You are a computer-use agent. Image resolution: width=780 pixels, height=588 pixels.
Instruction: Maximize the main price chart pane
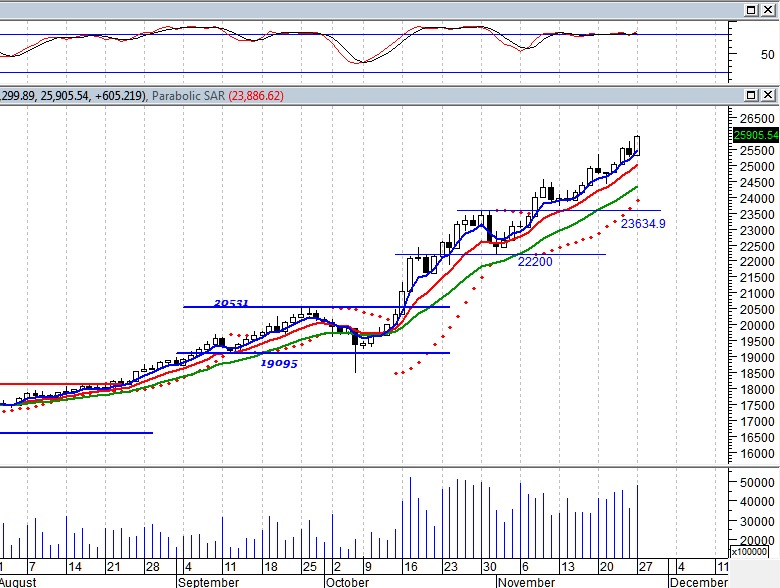click(x=751, y=96)
